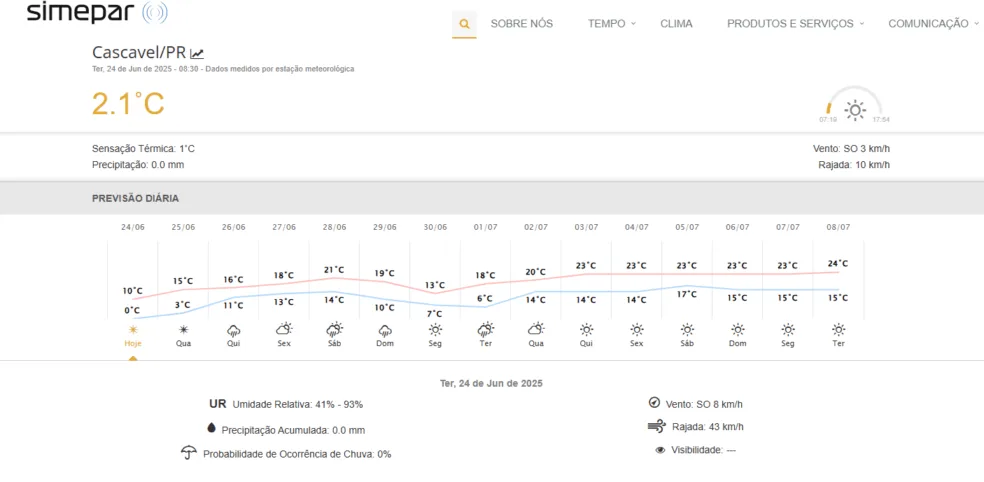Click the 17:54 sunset time
Screen dimensions: 984x482
tap(881, 119)
